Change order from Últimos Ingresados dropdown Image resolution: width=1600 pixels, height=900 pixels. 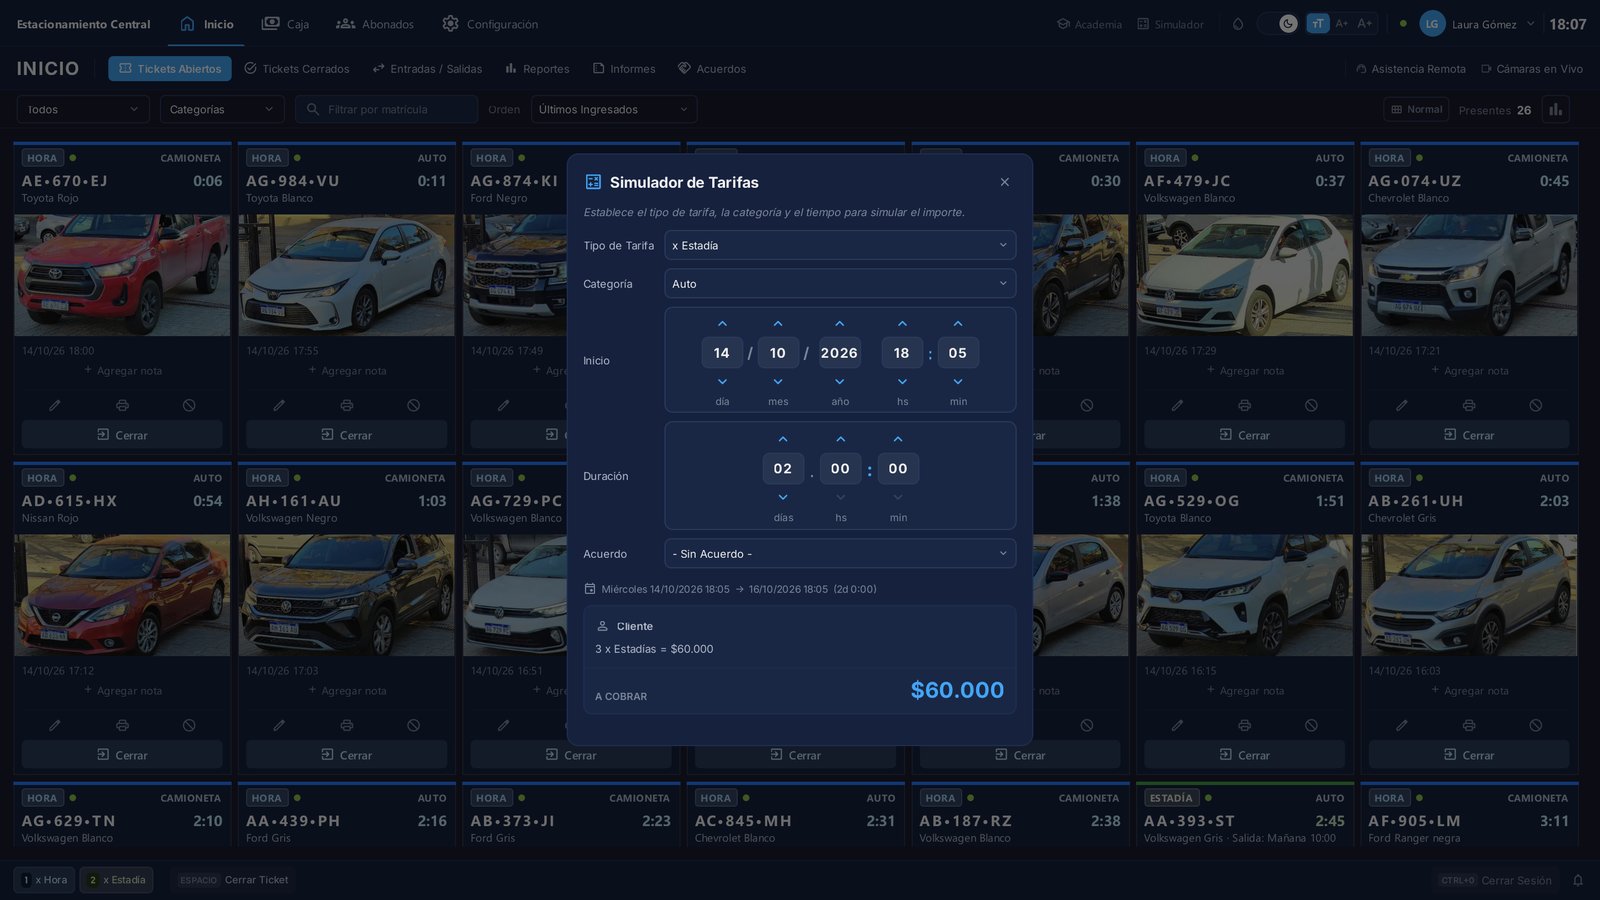pos(614,110)
